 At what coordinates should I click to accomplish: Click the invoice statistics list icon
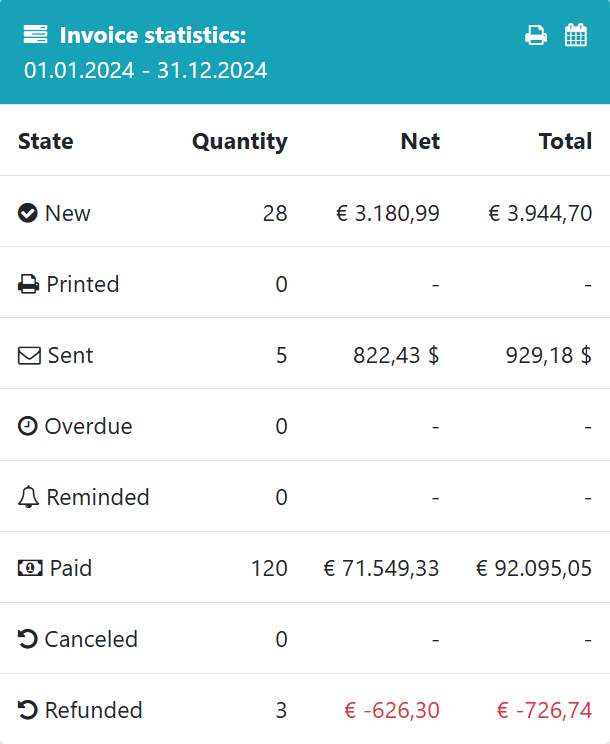[35, 36]
